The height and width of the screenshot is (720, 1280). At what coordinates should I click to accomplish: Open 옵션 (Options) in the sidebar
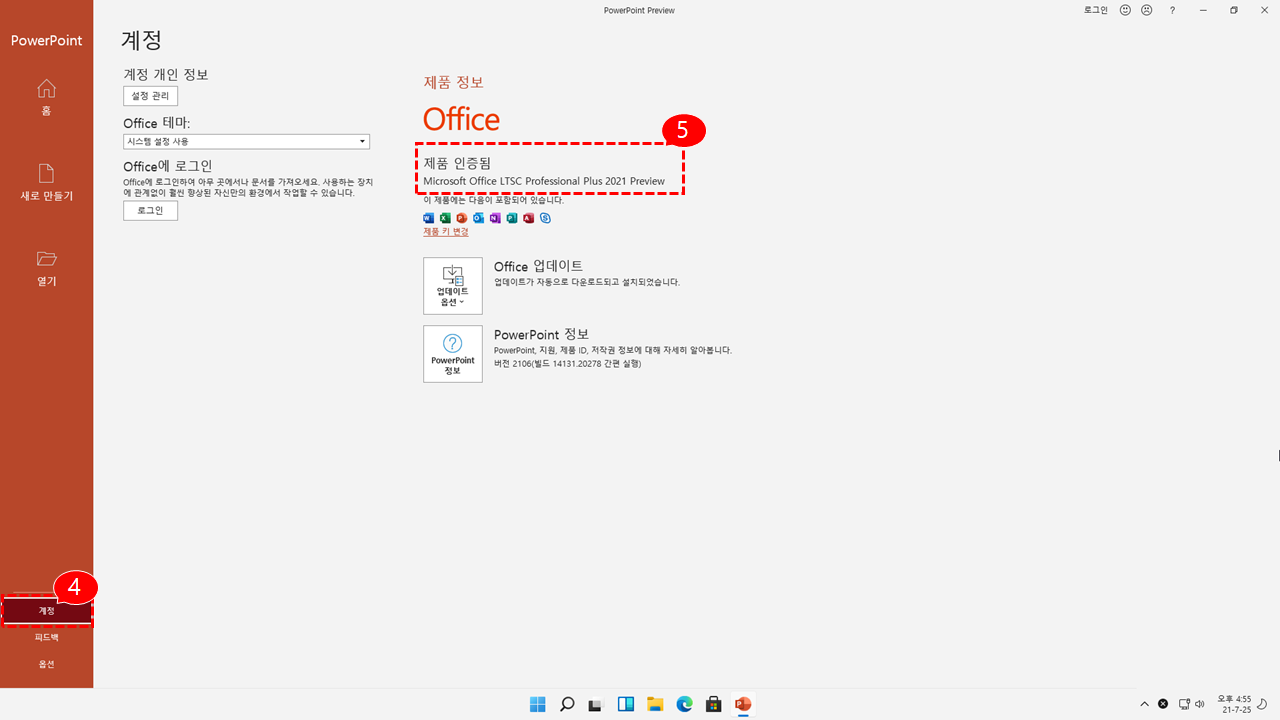pyautogui.click(x=46, y=664)
